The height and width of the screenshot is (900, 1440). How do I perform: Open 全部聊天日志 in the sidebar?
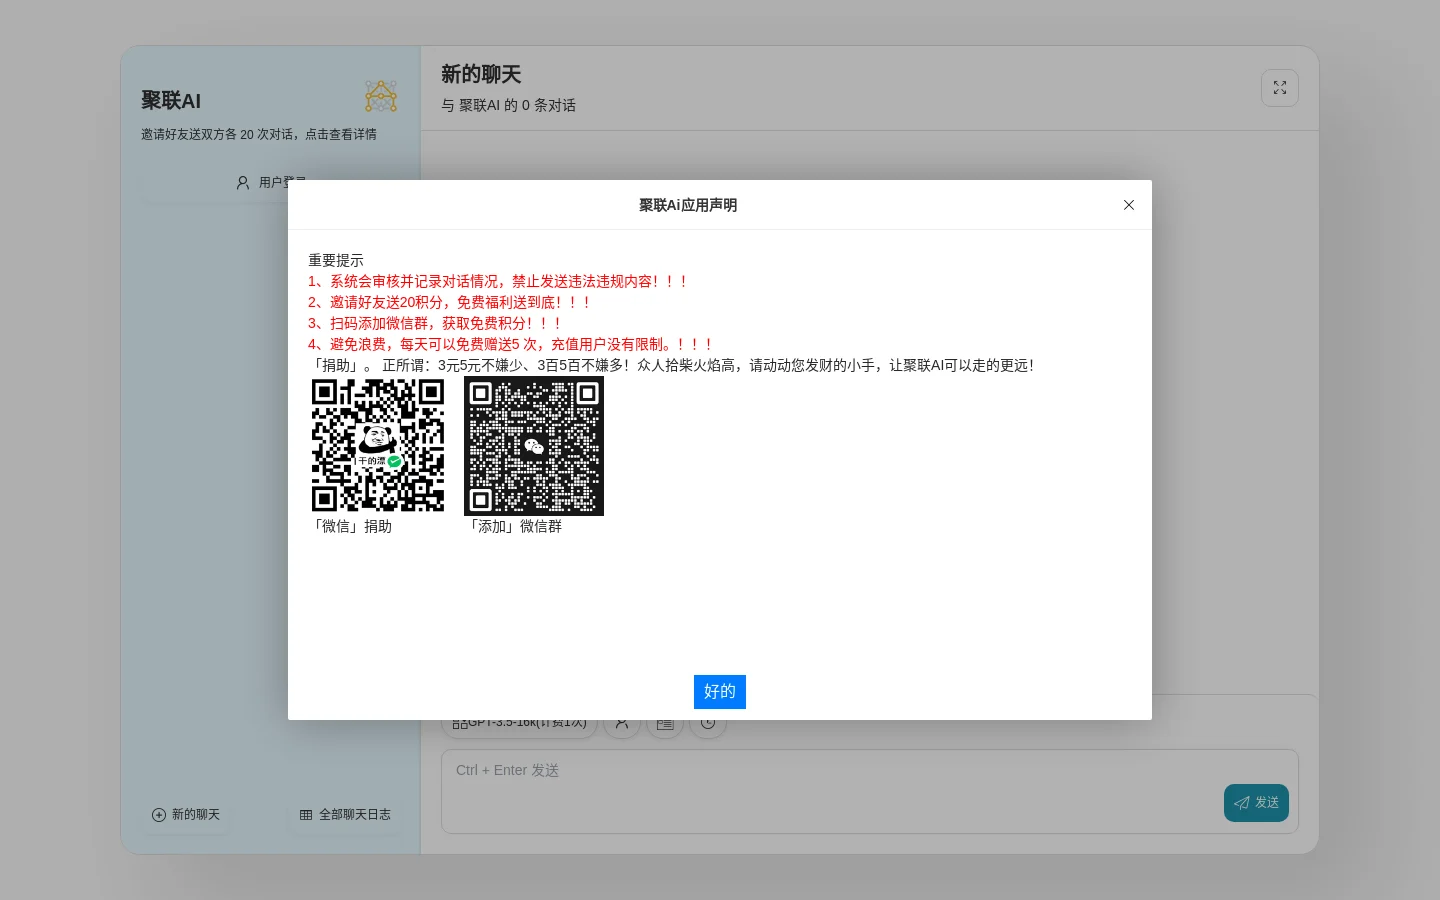tap(345, 815)
